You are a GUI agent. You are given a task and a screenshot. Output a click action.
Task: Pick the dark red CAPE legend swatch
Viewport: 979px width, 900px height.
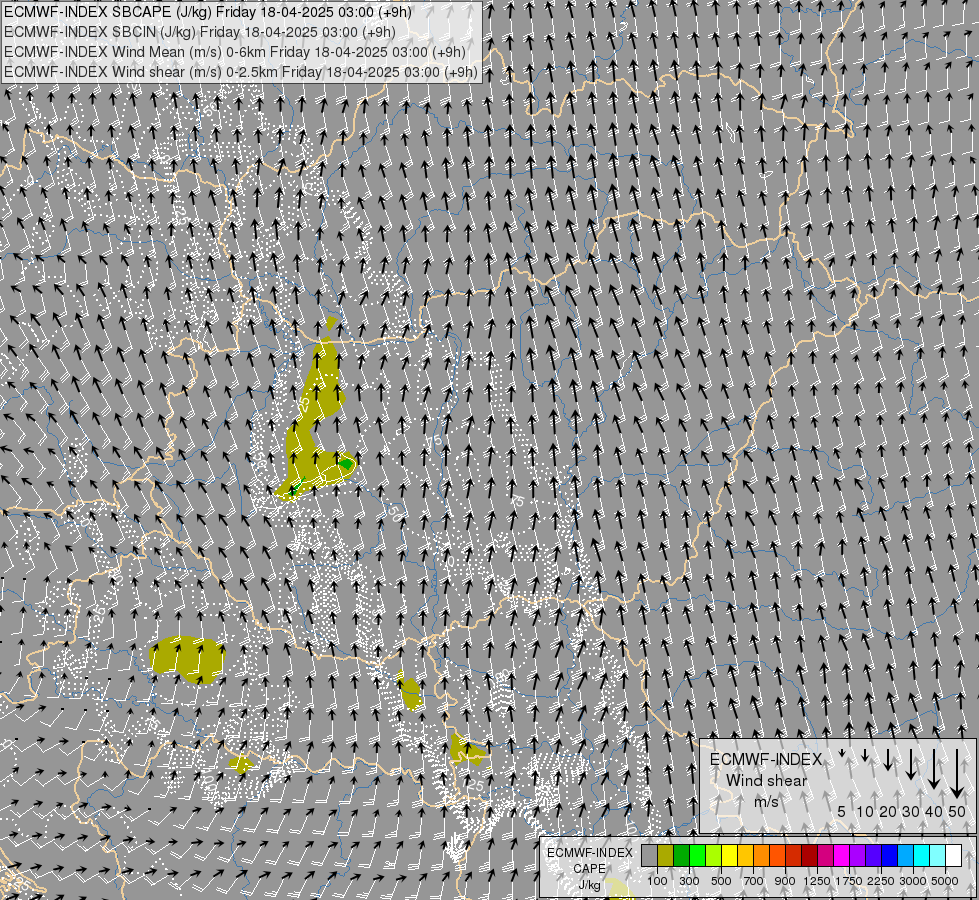click(x=809, y=856)
